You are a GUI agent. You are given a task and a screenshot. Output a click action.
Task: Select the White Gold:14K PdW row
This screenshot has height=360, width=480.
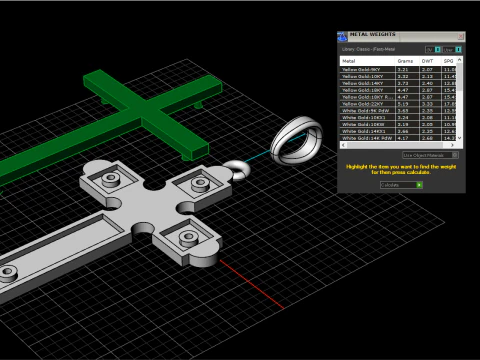point(398,138)
